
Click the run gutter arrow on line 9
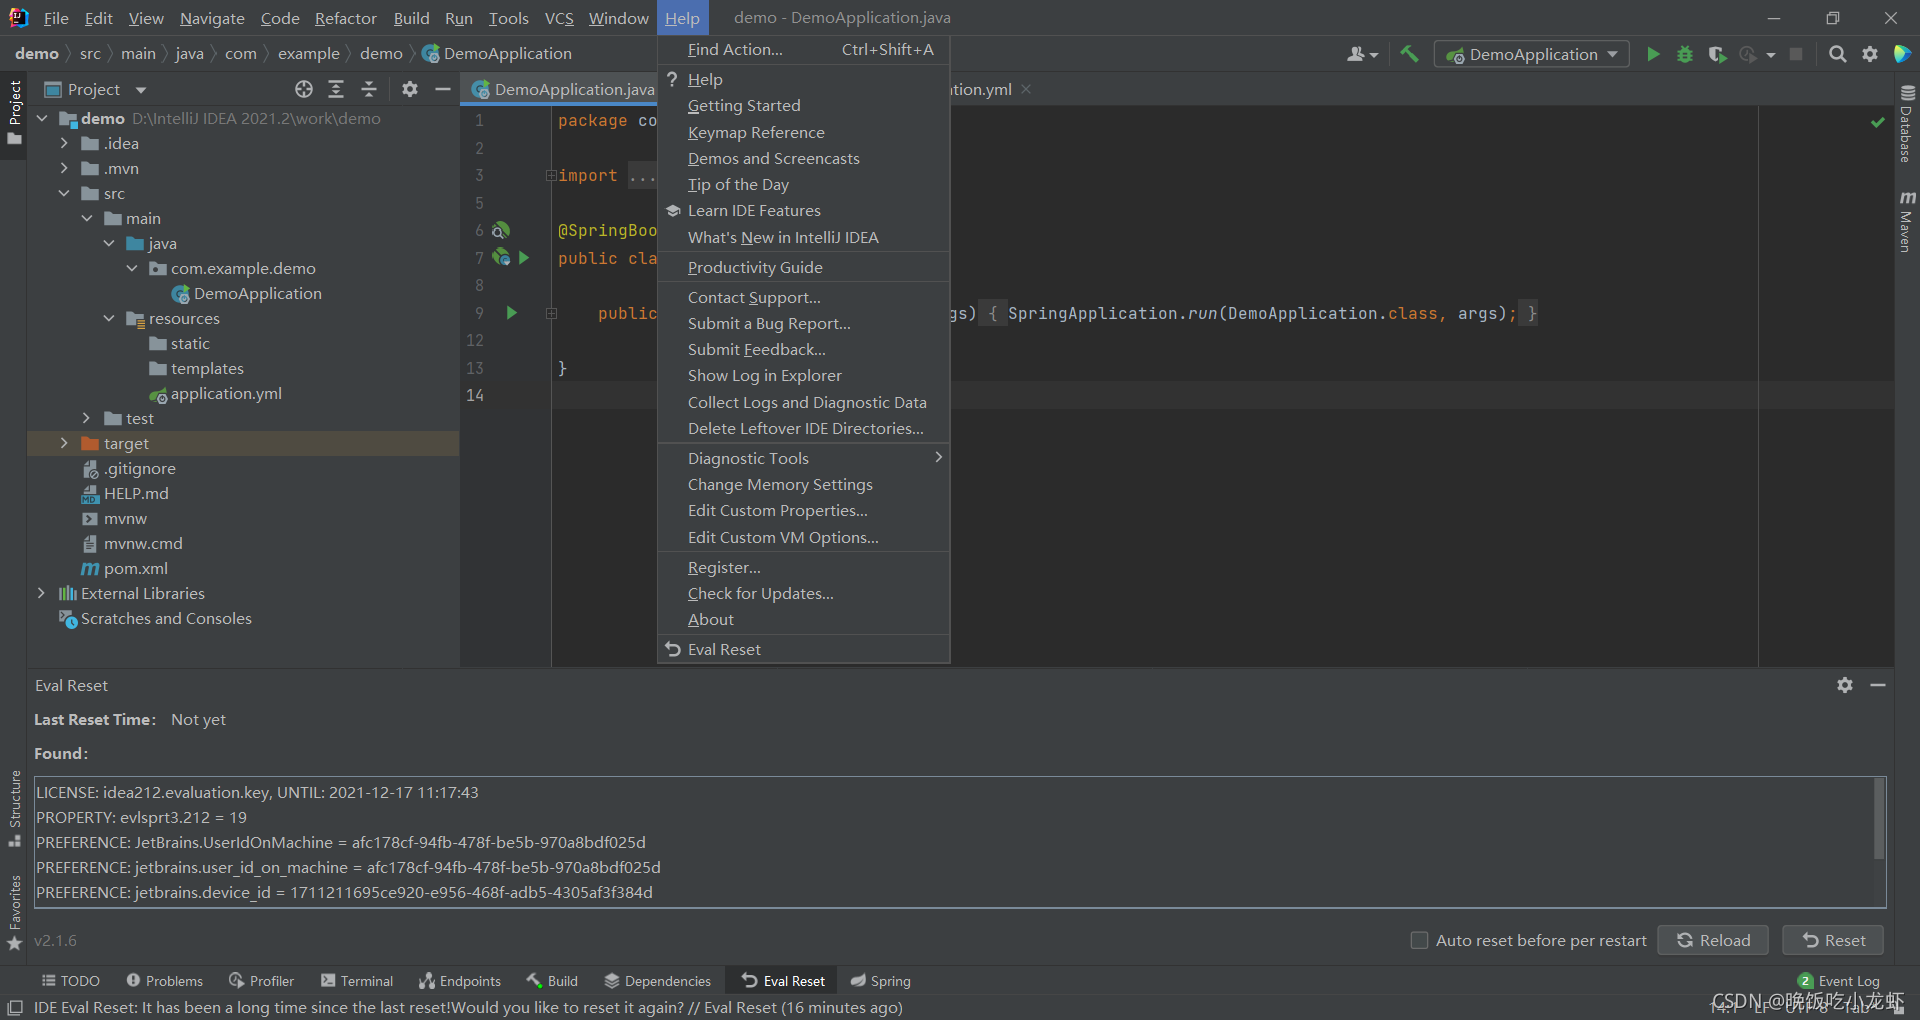coord(512,313)
